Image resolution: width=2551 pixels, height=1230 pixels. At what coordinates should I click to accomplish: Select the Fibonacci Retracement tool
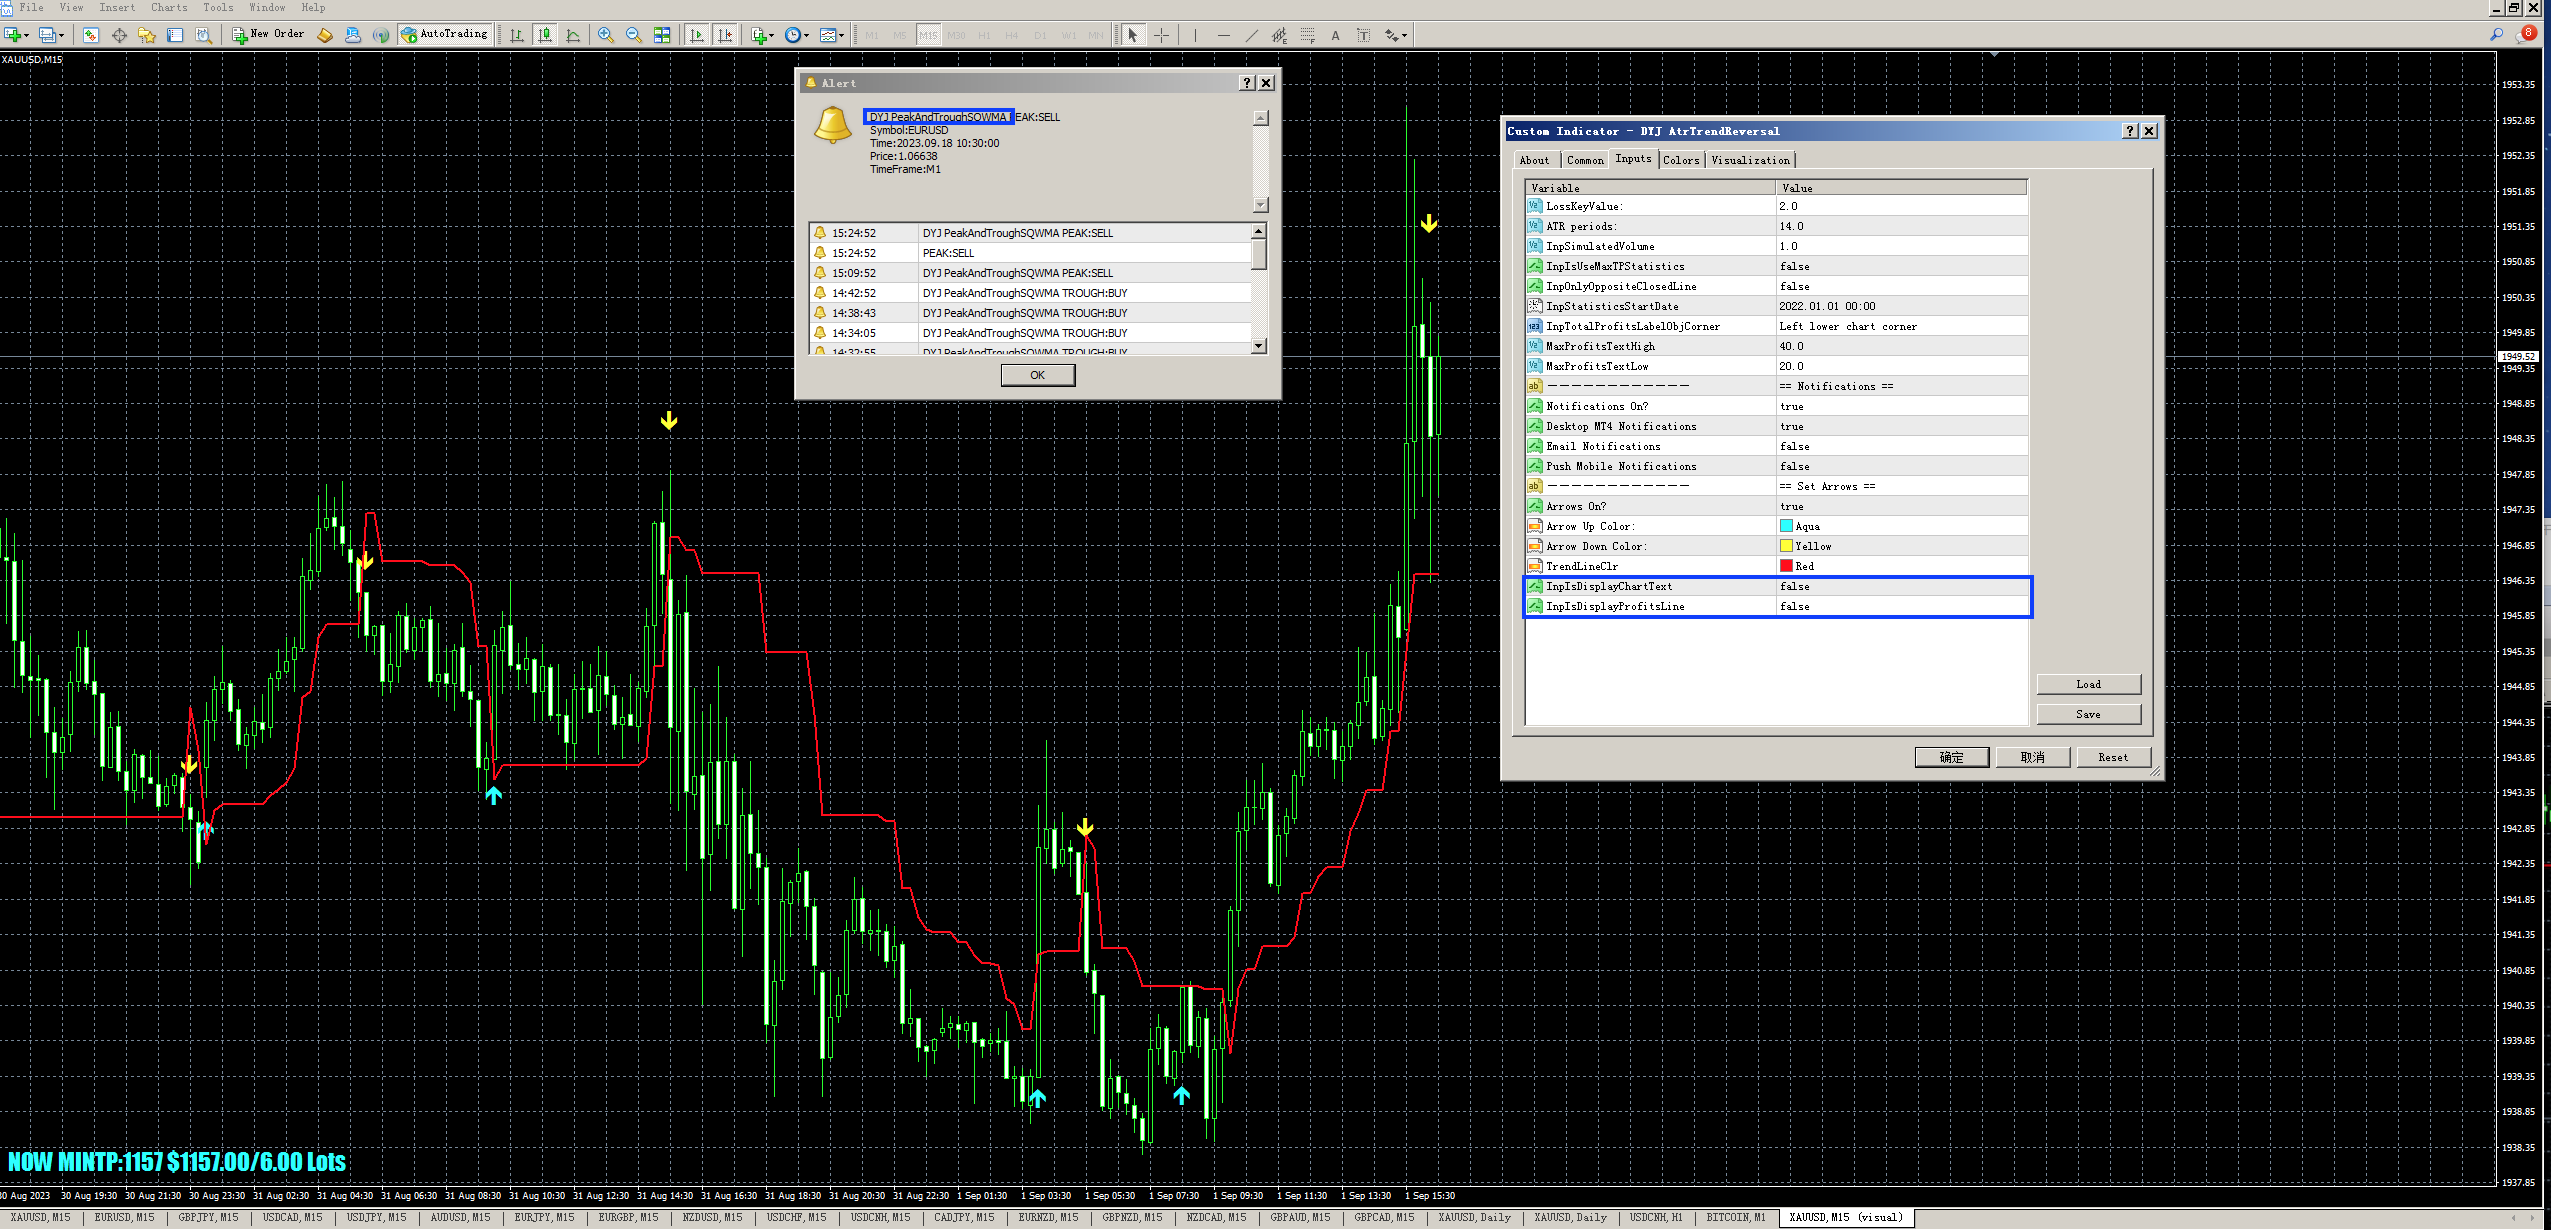[x=1307, y=35]
